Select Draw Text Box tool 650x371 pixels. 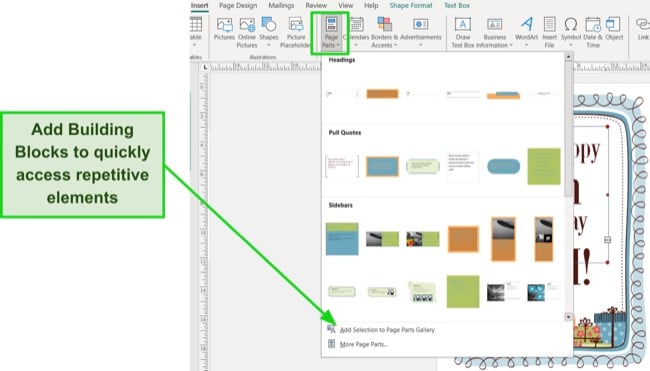pyautogui.click(x=463, y=32)
